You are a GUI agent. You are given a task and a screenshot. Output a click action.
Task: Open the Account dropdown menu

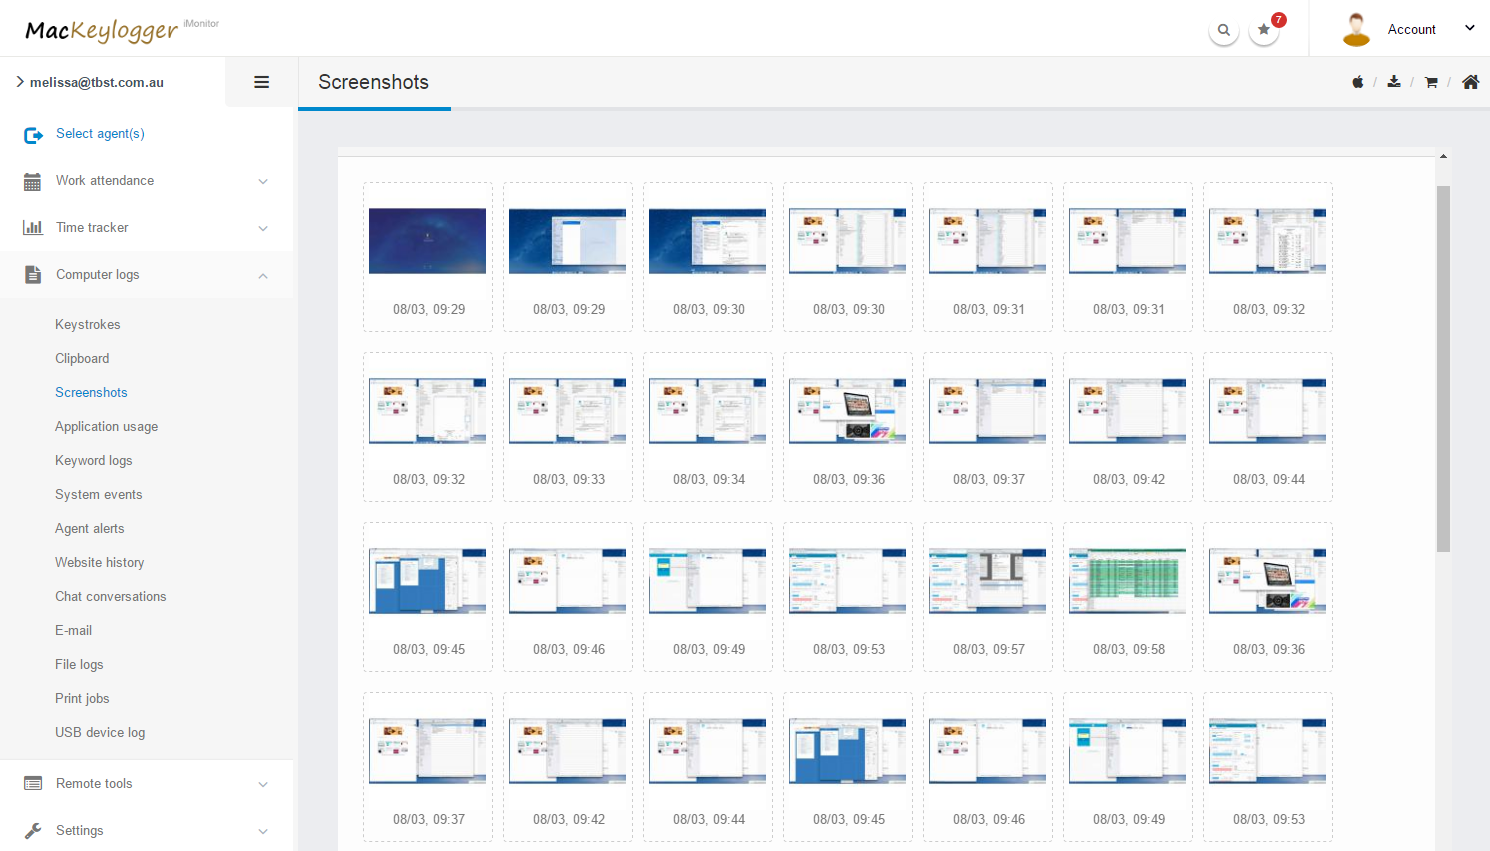[x=1411, y=29]
